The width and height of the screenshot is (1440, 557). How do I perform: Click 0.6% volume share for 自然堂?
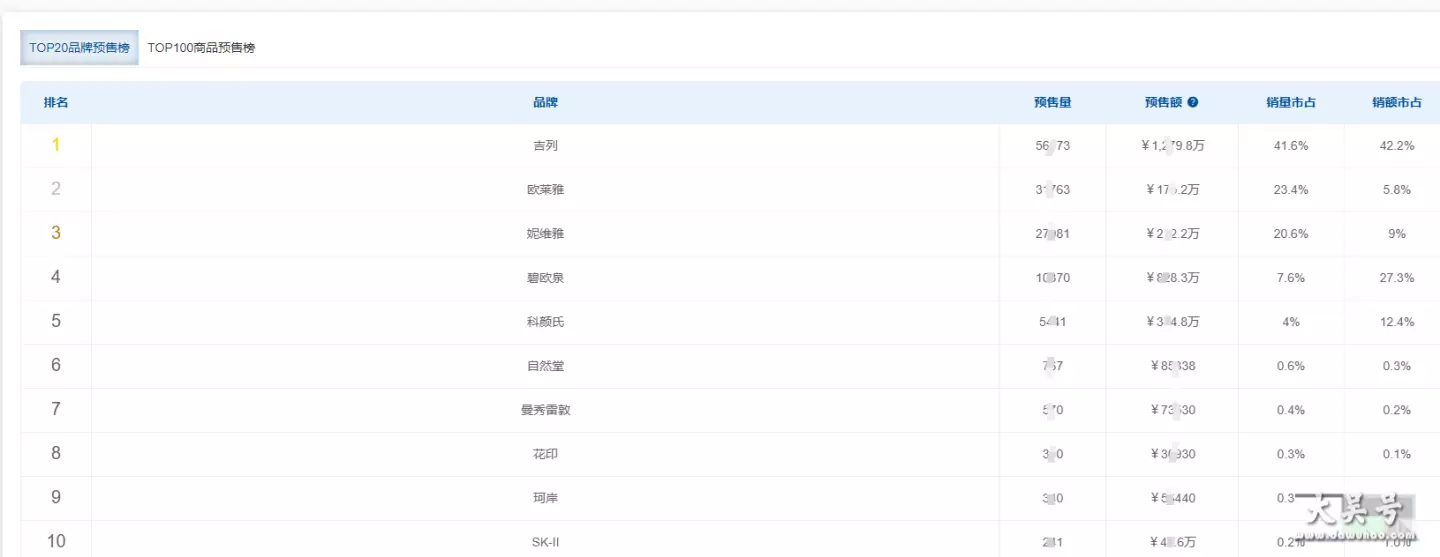[1291, 366]
